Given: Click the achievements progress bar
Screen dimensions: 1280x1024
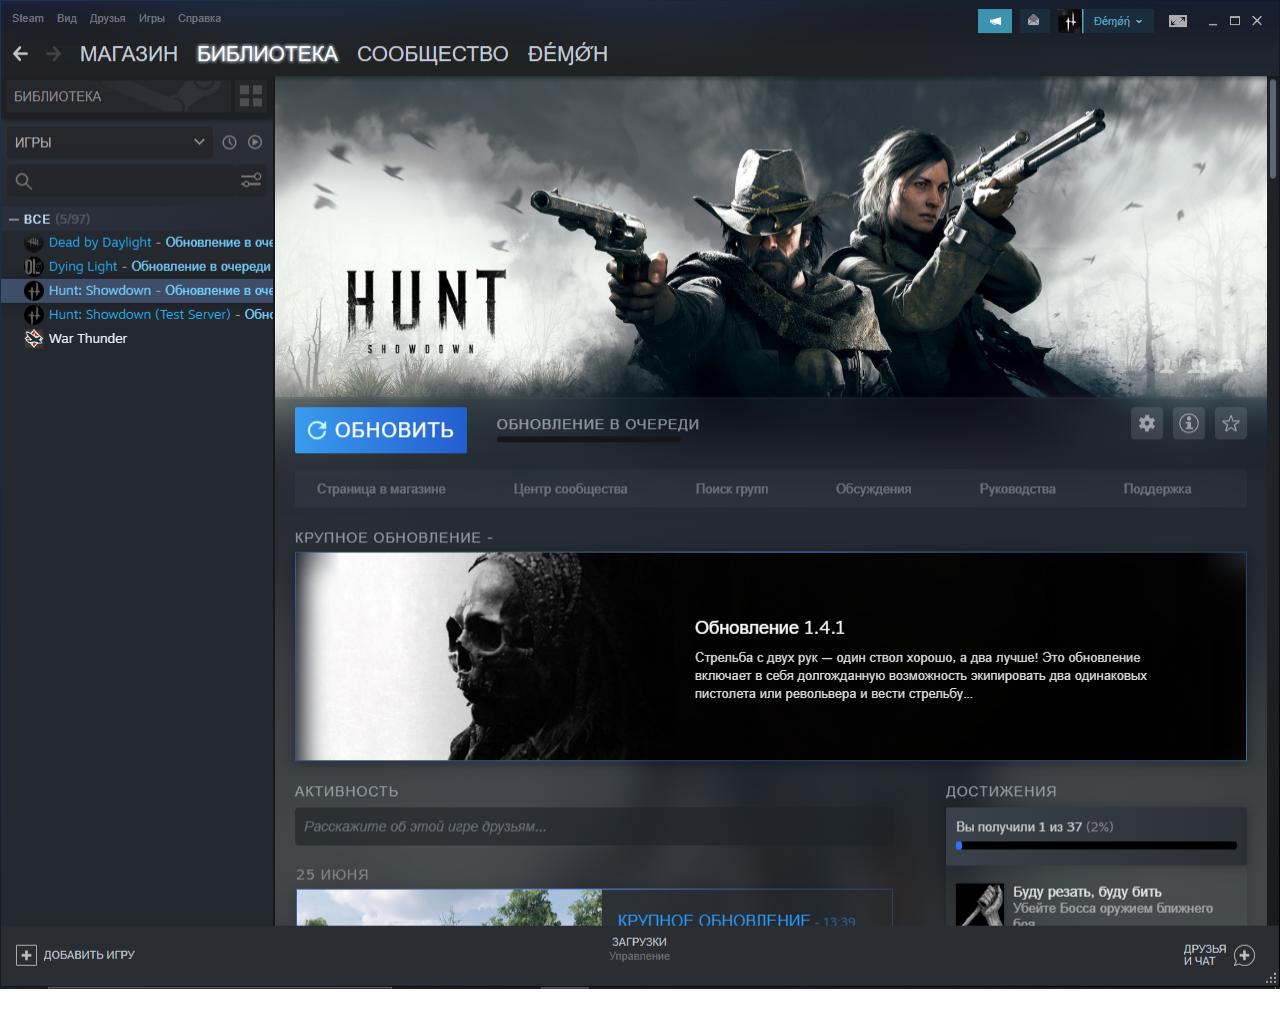Looking at the screenshot, I should click(1096, 846).
